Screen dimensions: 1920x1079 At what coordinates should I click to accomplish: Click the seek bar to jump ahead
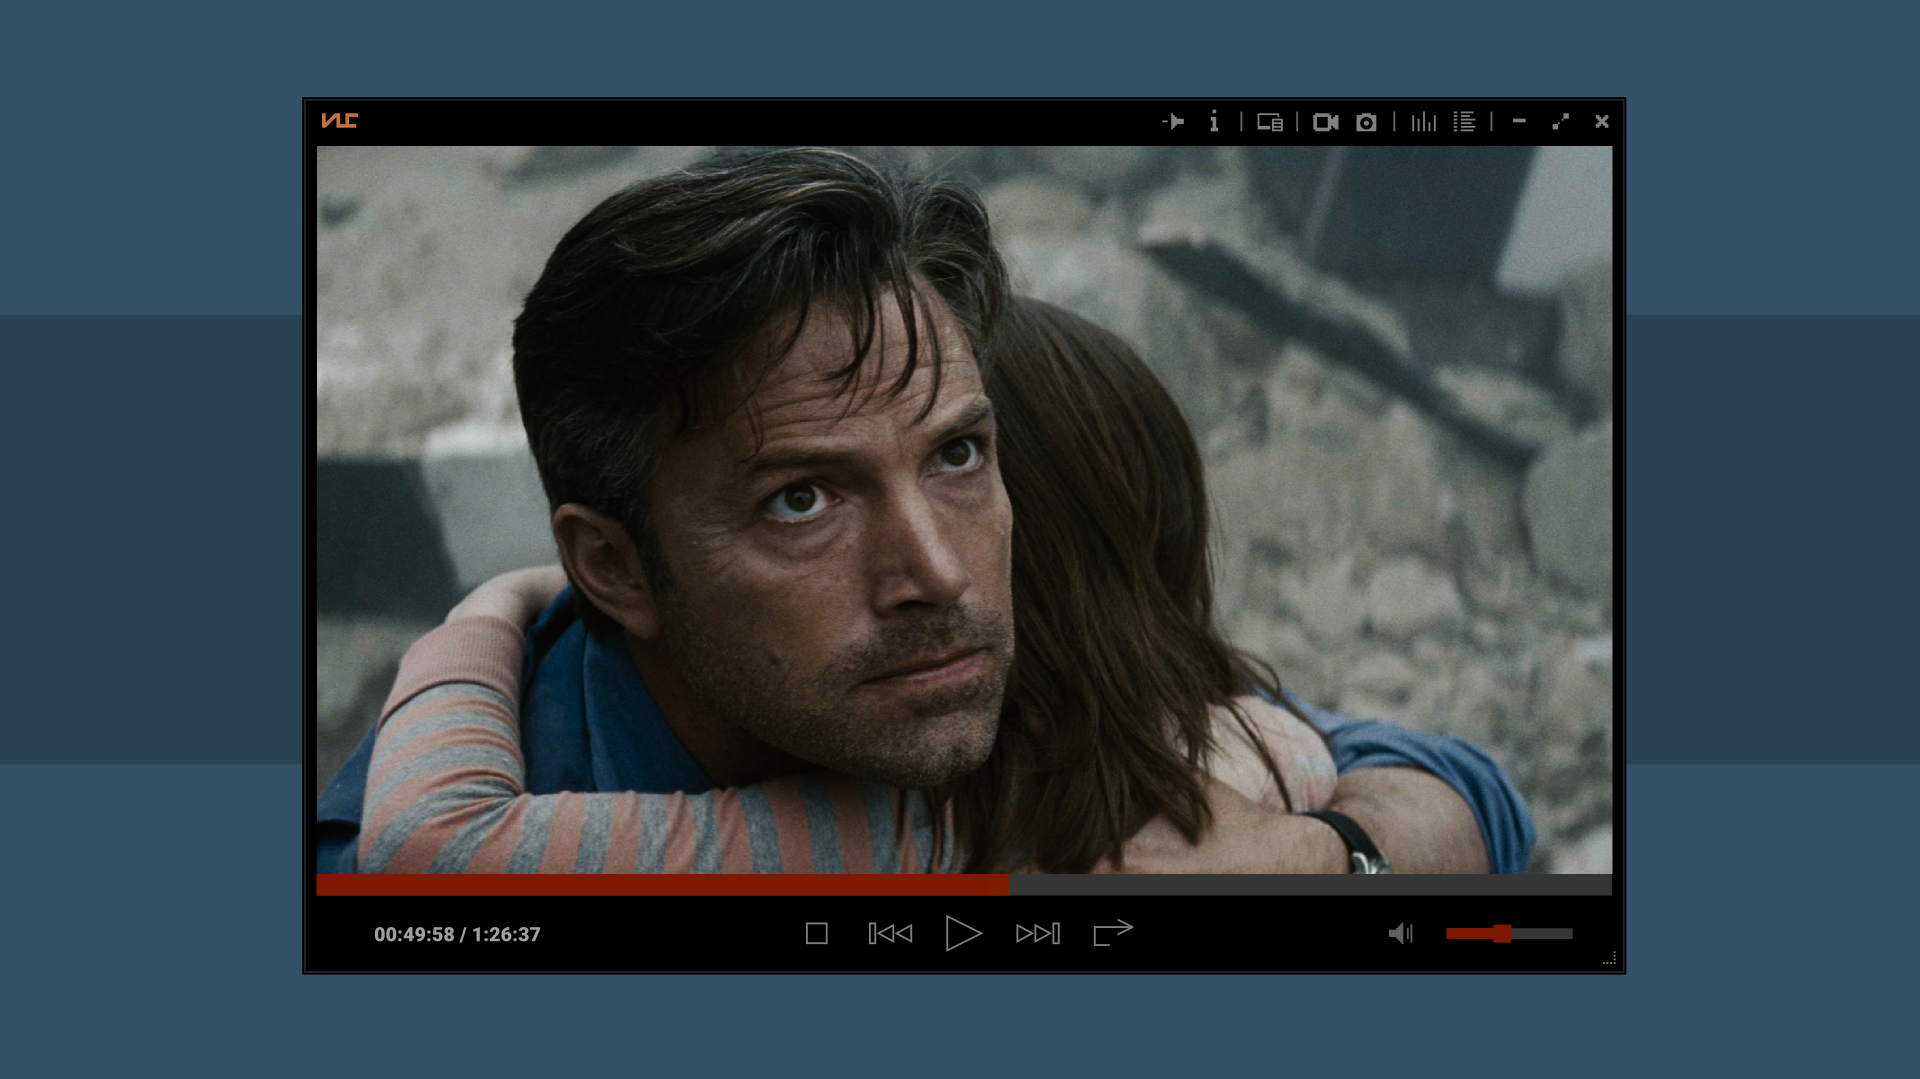(1200, 884)
